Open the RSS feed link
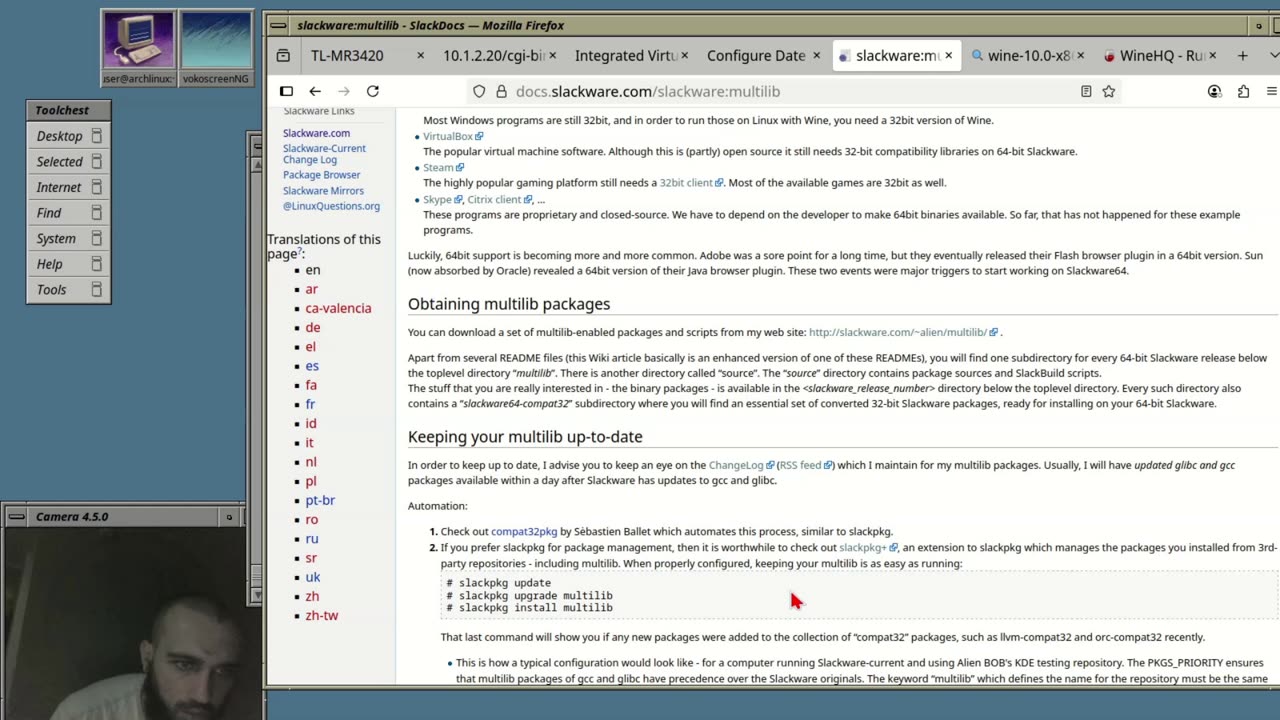Viewport: 1280px width, 720px height. (805, 465)
